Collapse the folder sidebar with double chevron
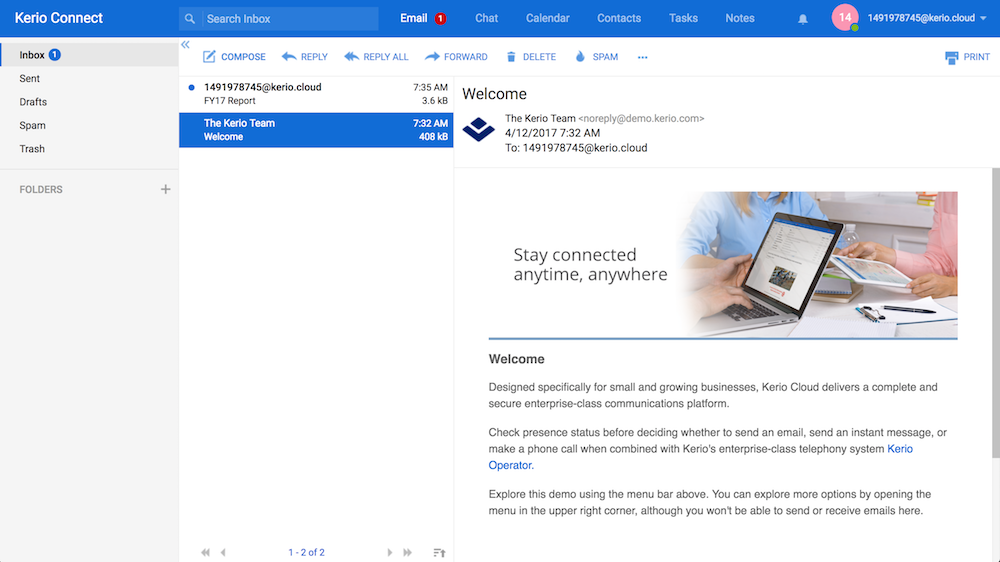Viewport: 1000px width, 562px height. click(x=185, y=45)
